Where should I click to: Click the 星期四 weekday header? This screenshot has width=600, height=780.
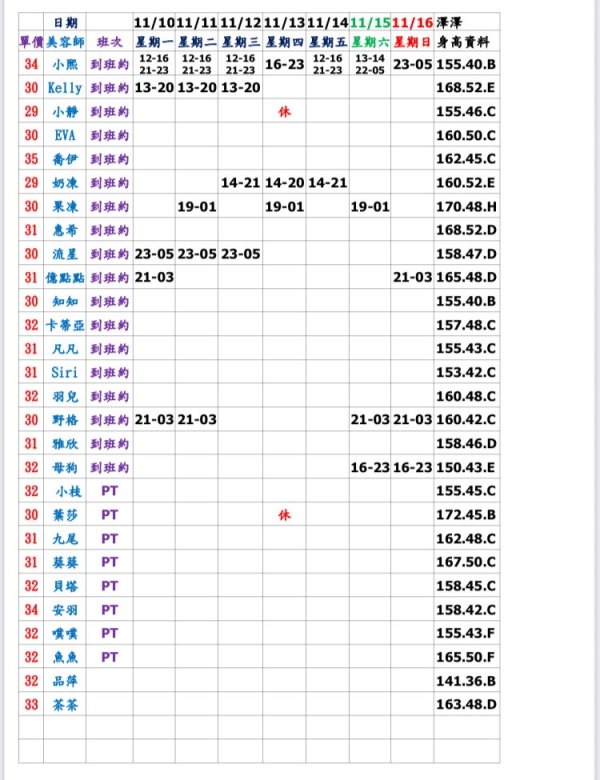[284, 42]
